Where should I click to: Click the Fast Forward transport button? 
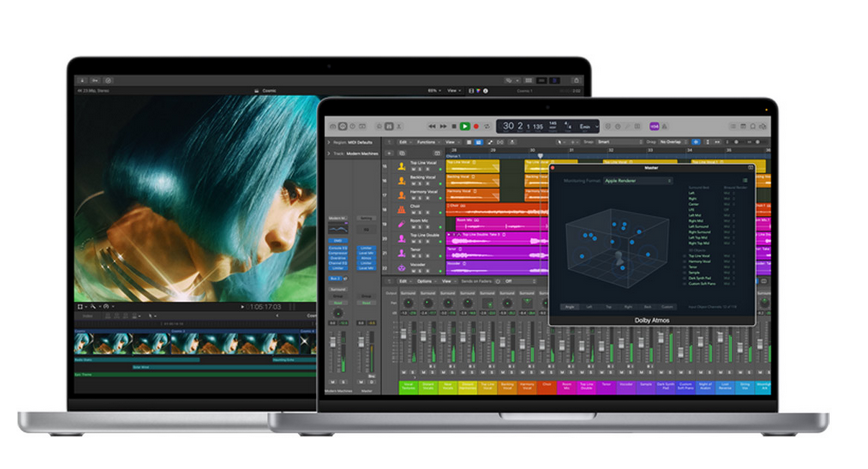[443, 127]
